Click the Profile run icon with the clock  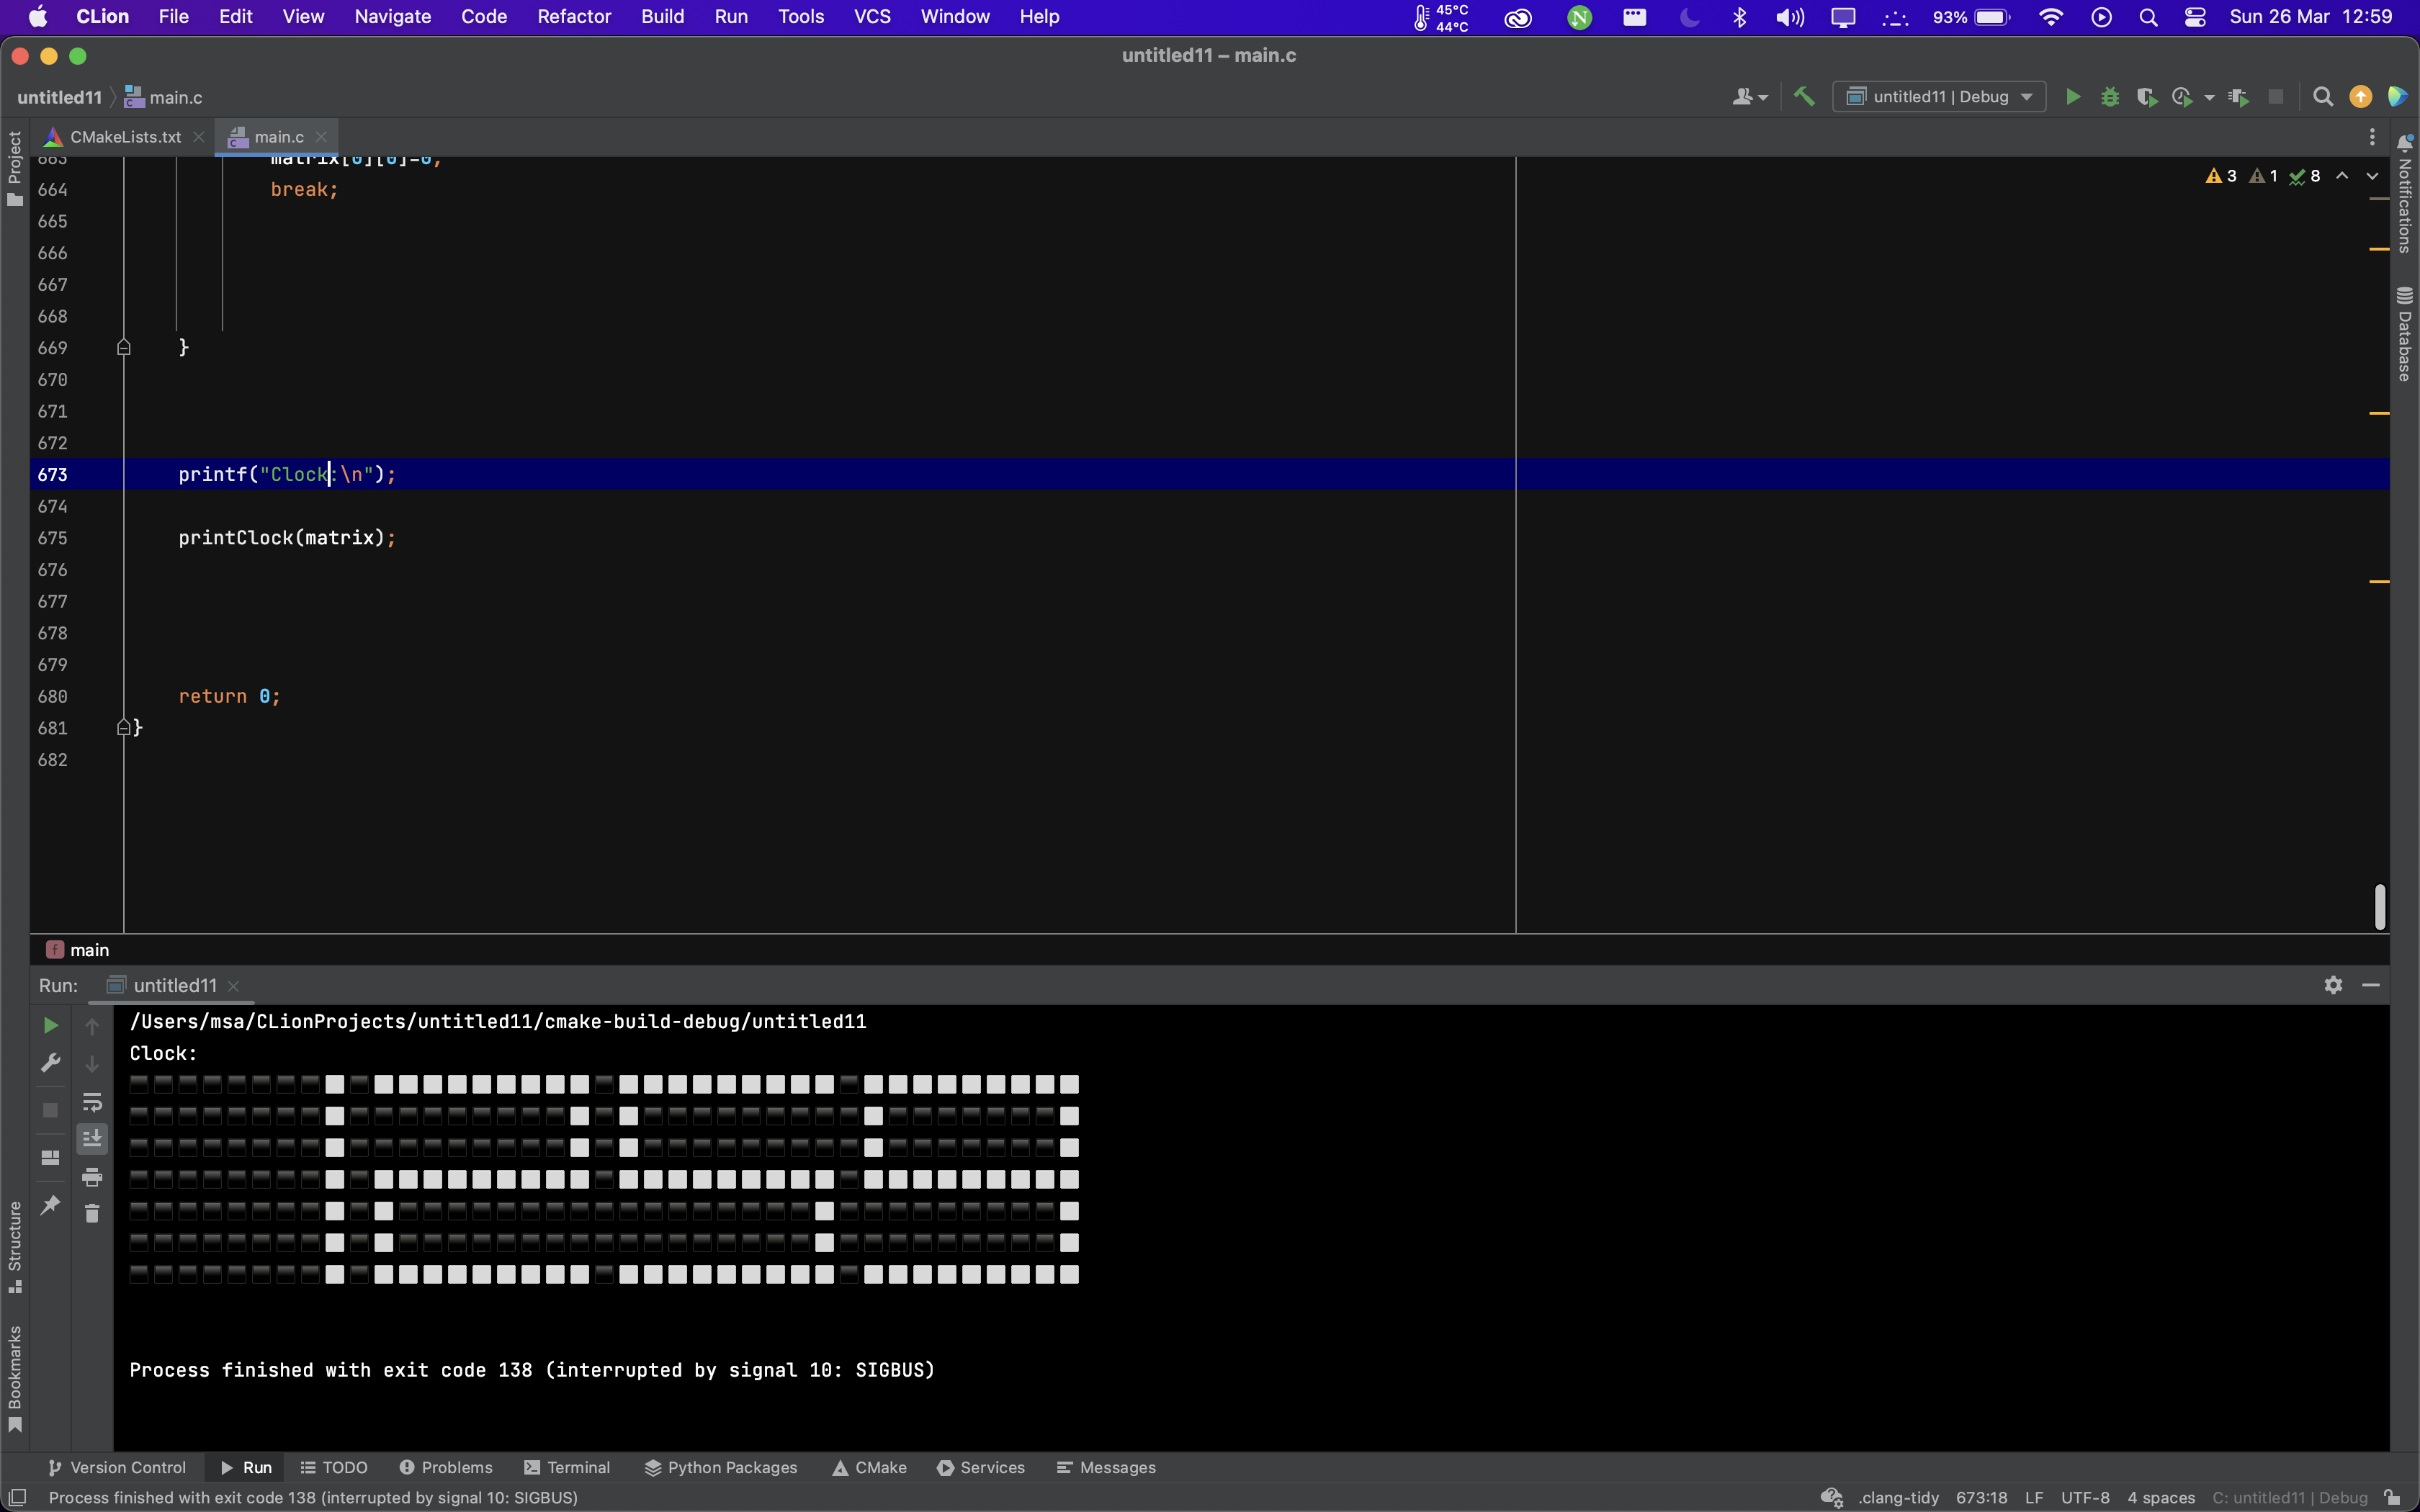2182,97
